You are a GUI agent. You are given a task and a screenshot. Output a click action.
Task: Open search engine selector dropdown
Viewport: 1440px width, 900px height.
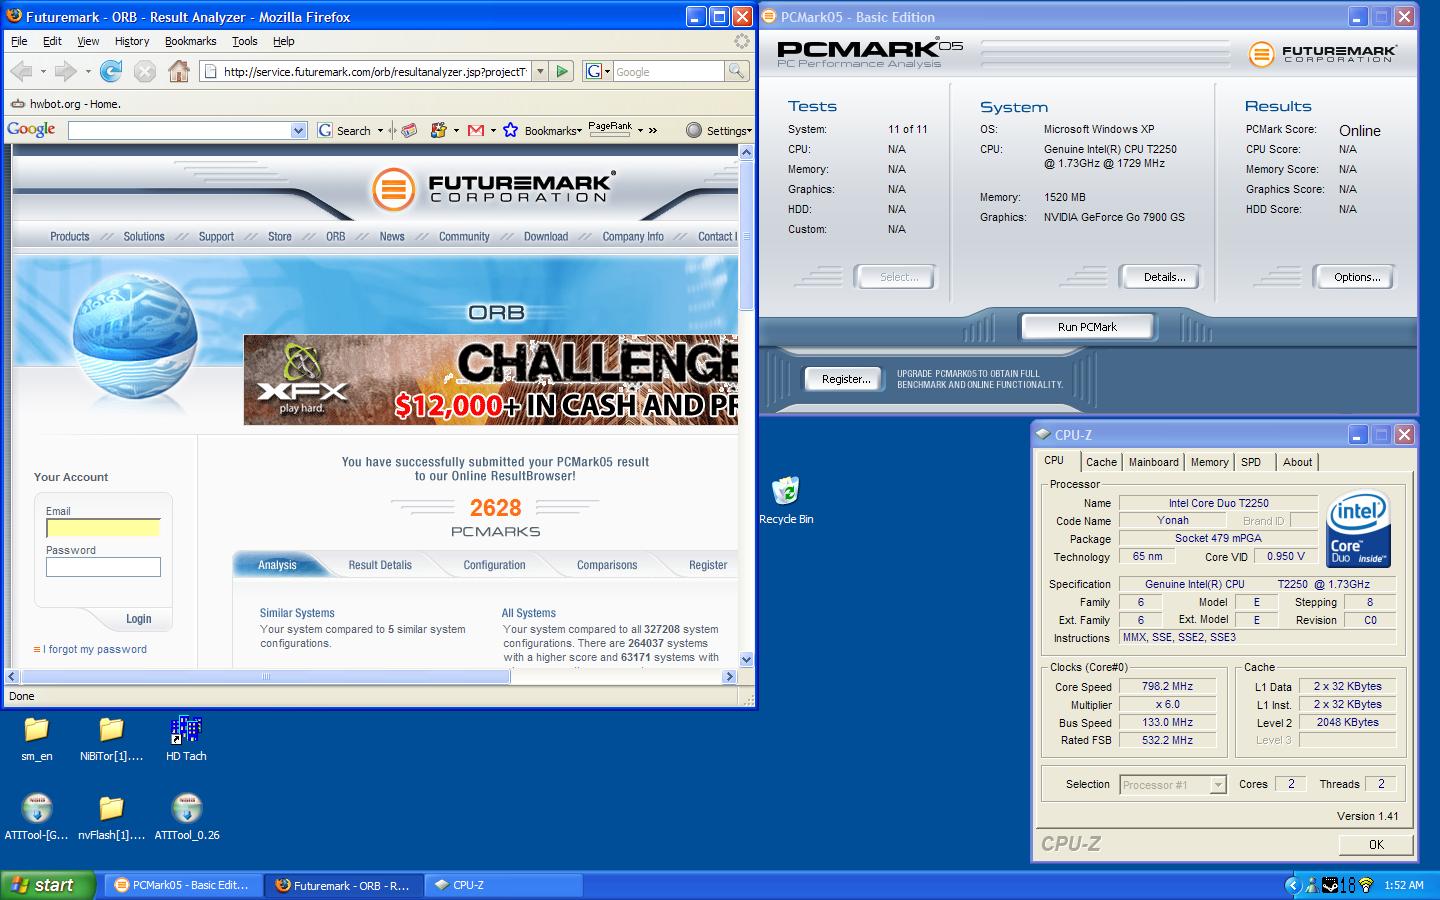[x=598, y=71]
